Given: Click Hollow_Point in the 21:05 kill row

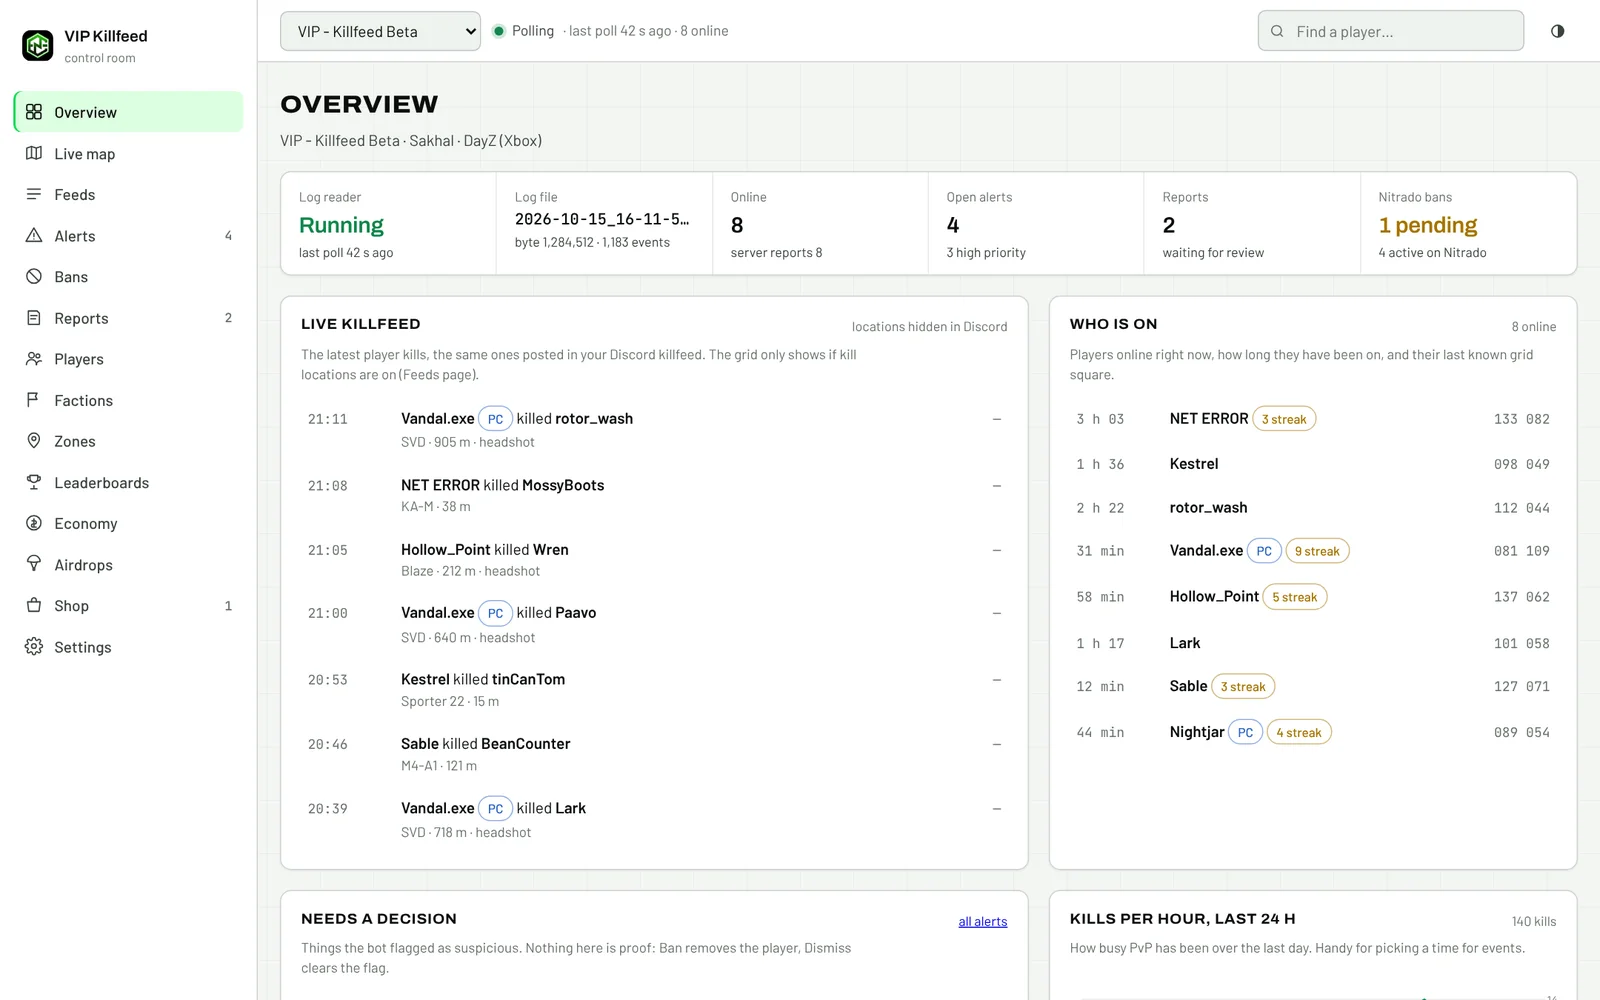Looking at the screenshot, I should (446, 549).
